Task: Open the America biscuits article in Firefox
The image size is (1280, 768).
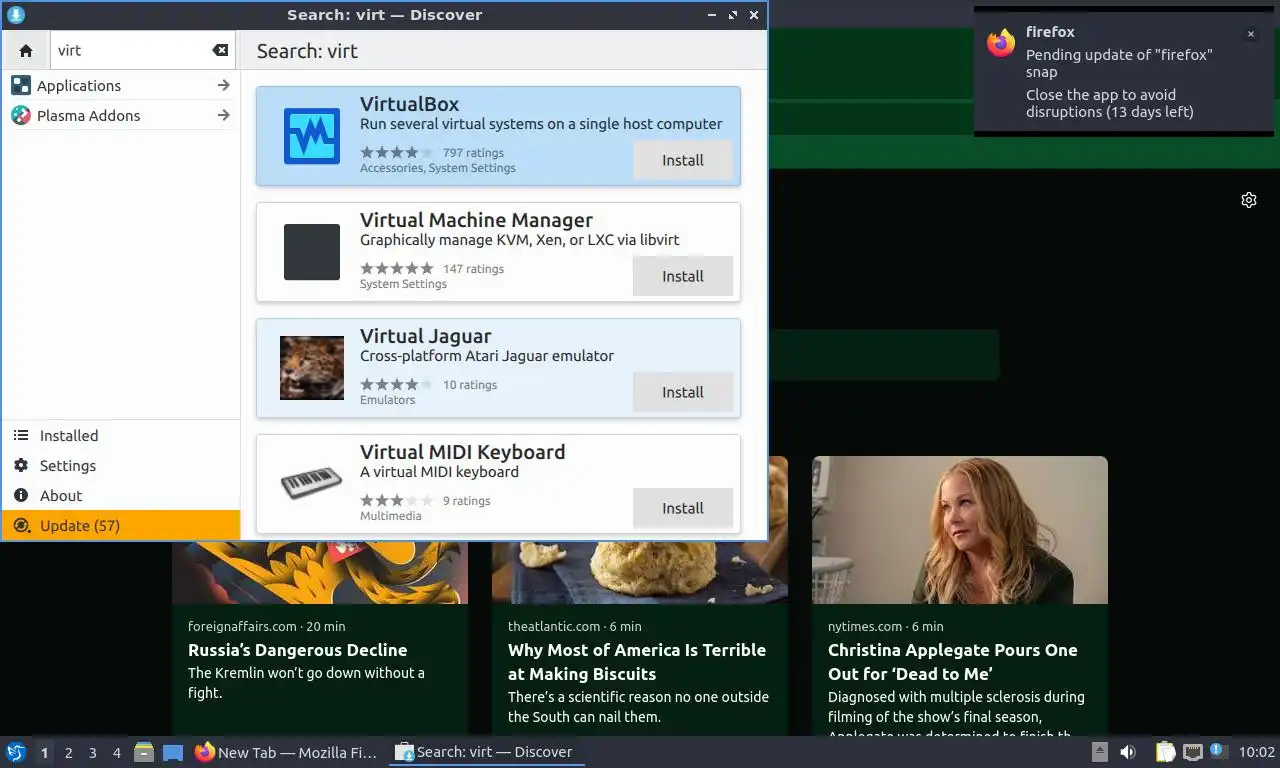Action: [x=637, y=662]
